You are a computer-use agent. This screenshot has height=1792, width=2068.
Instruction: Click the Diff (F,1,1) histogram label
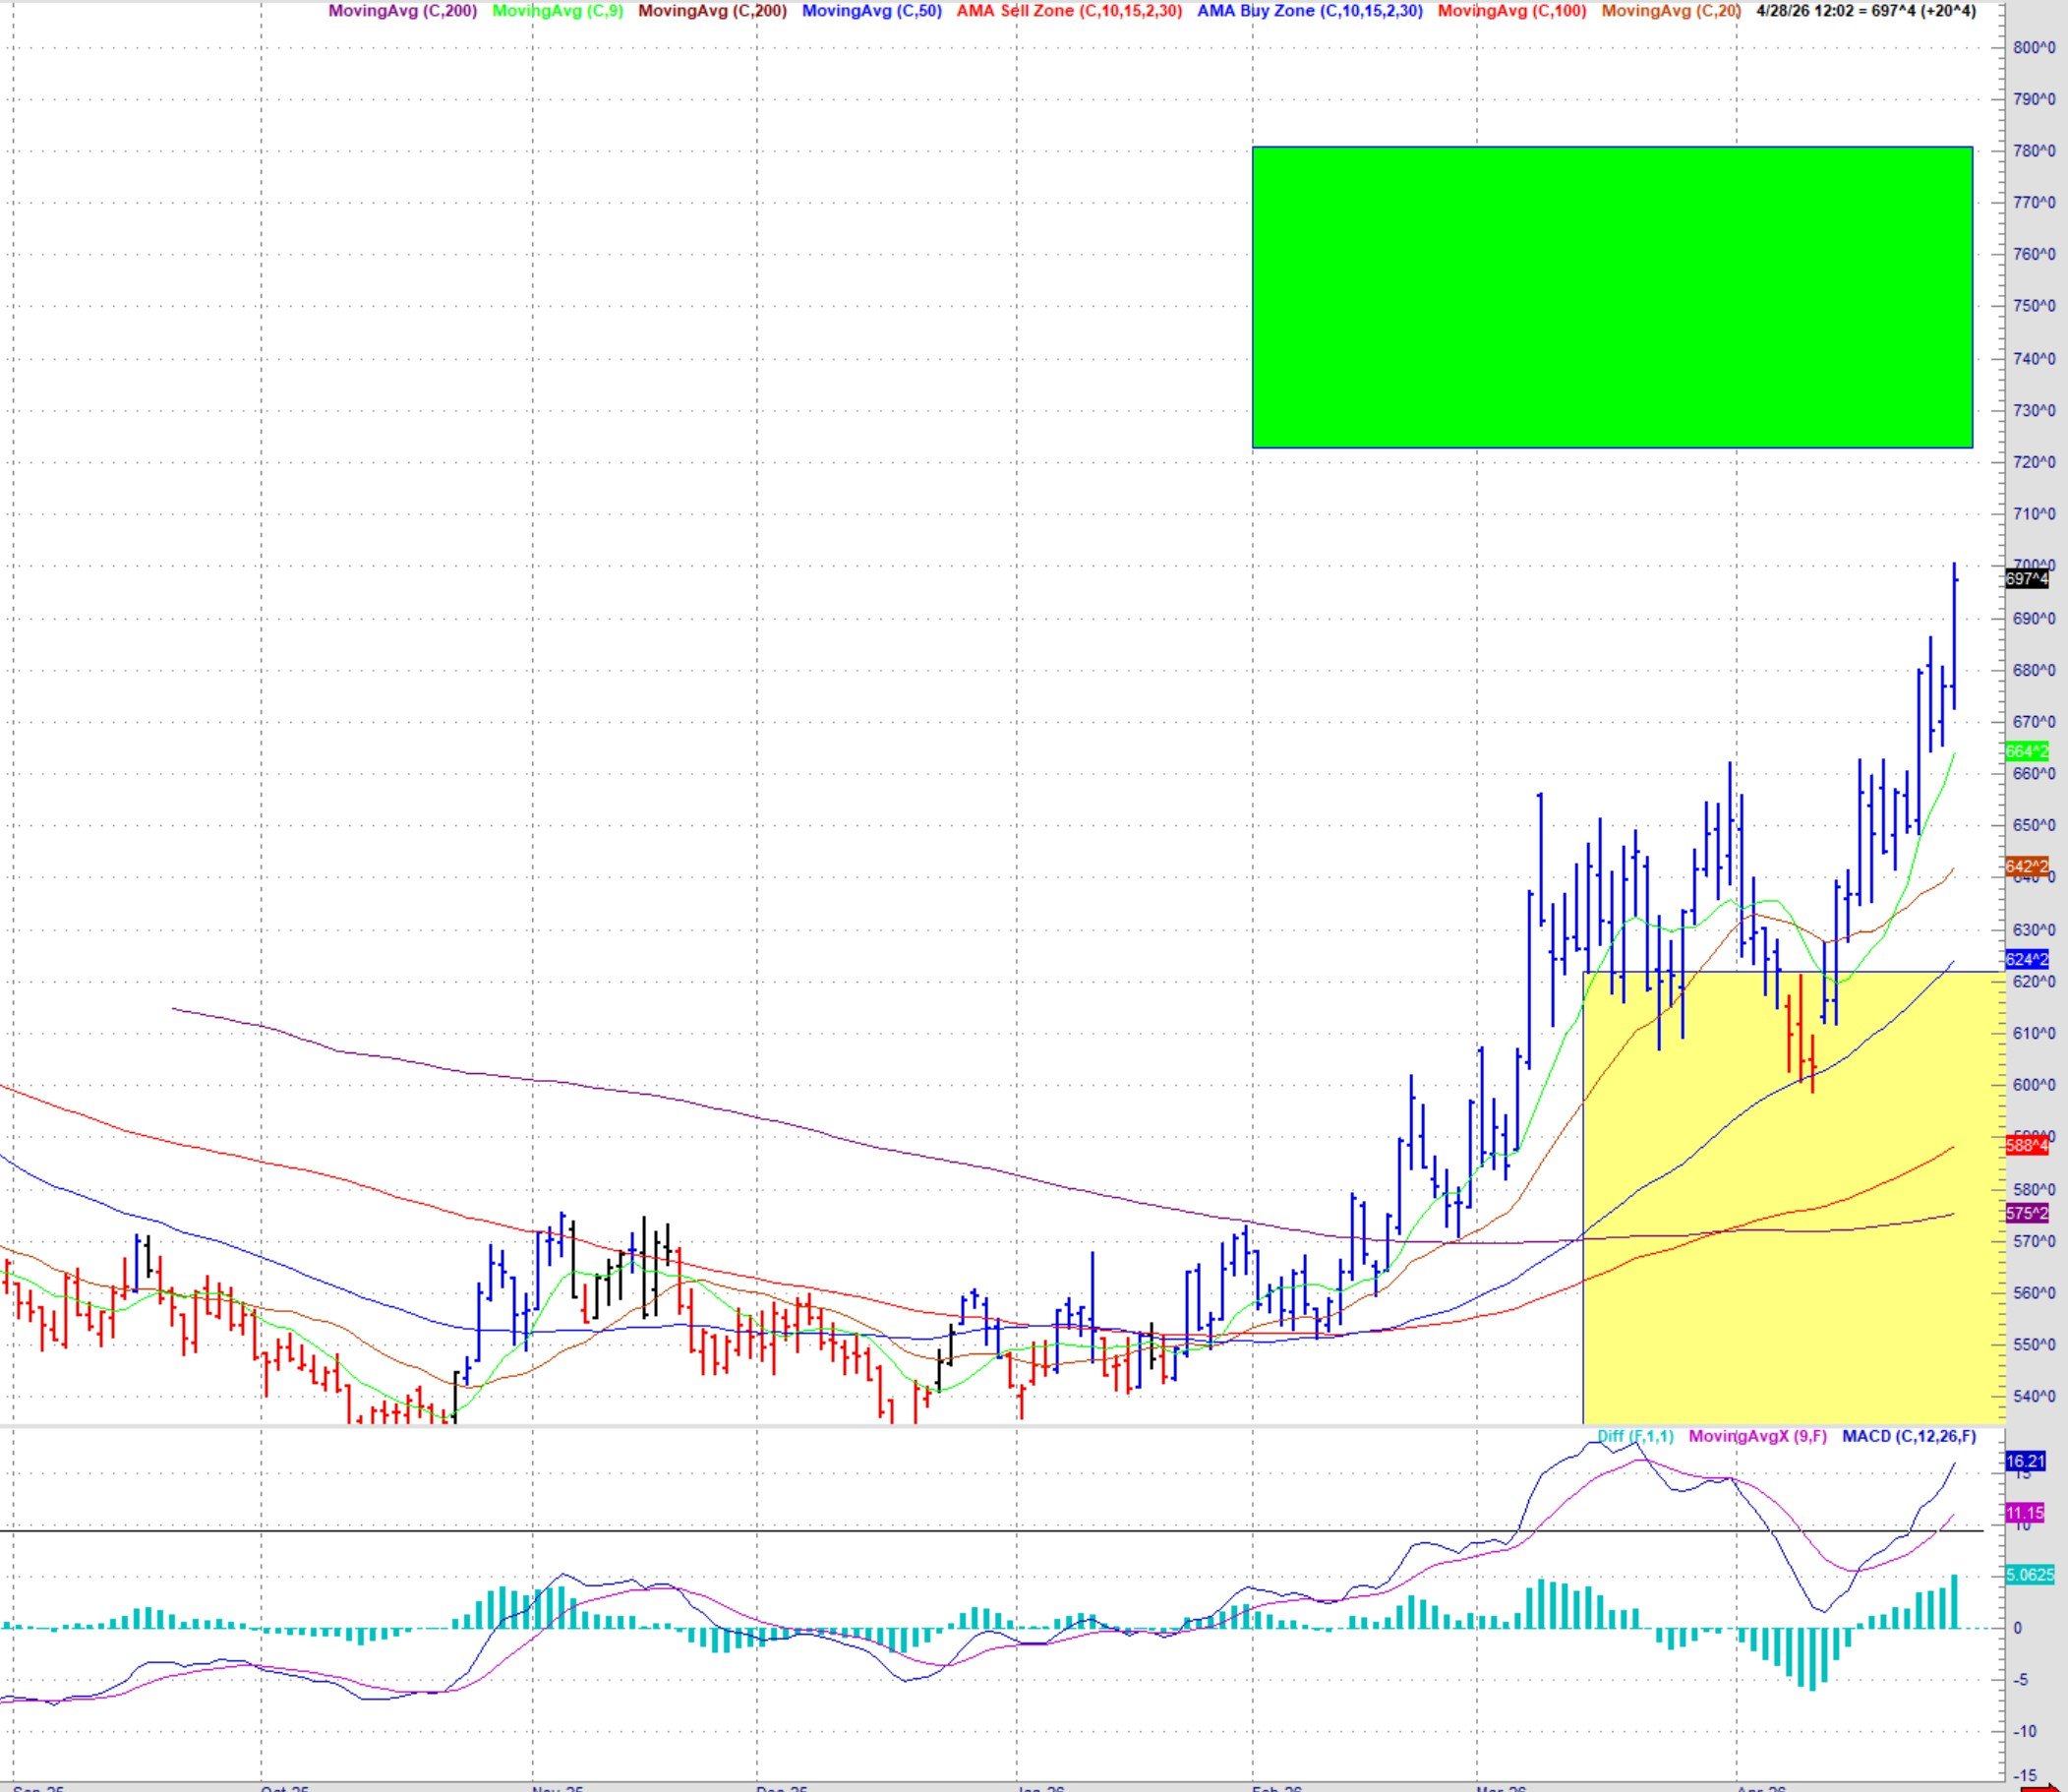pyautogui.click(x=1634, y=1437)
